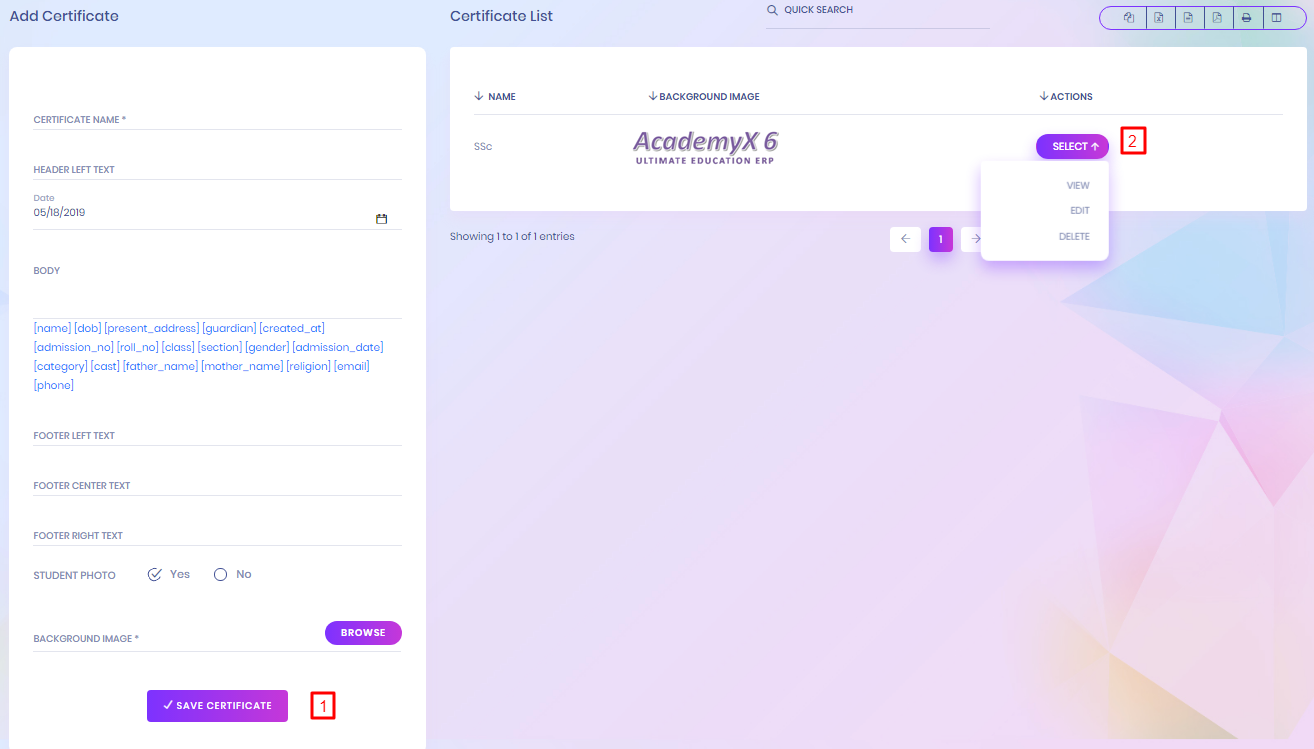Sort by the Background Image column

click(x=704, y=97)
